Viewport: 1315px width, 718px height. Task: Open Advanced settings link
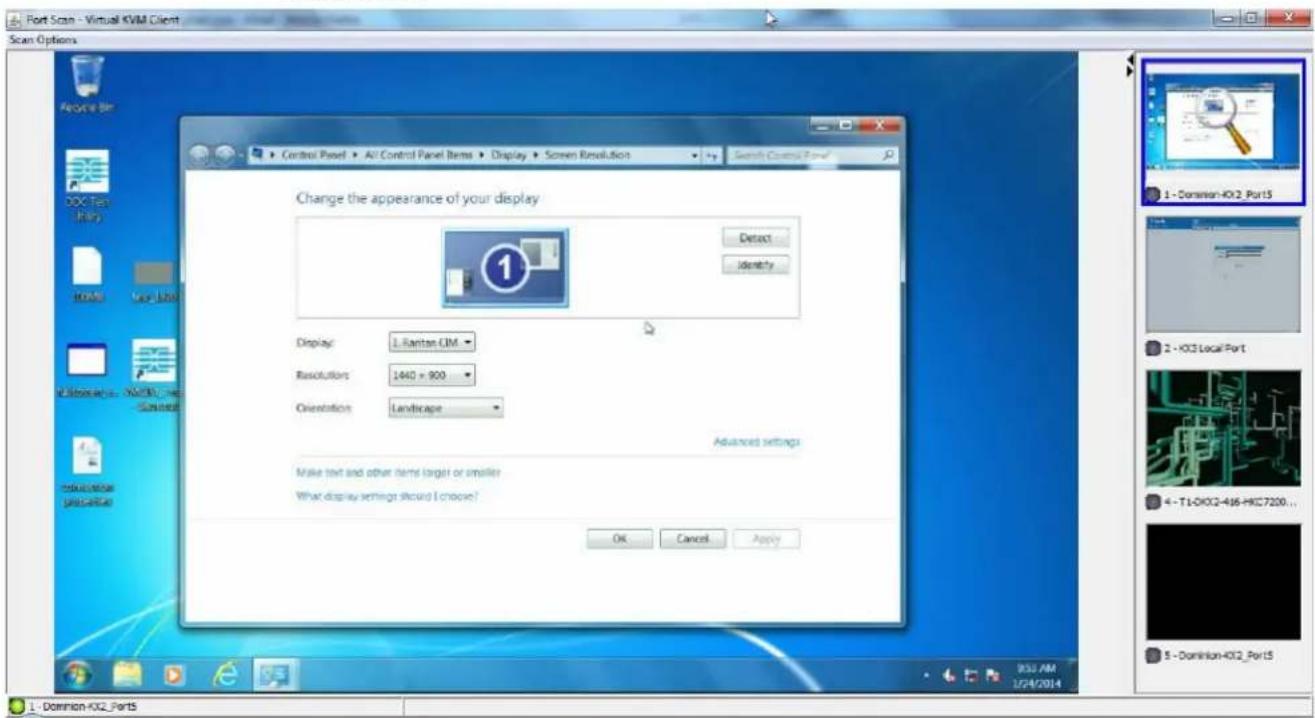tap(757, 441)
